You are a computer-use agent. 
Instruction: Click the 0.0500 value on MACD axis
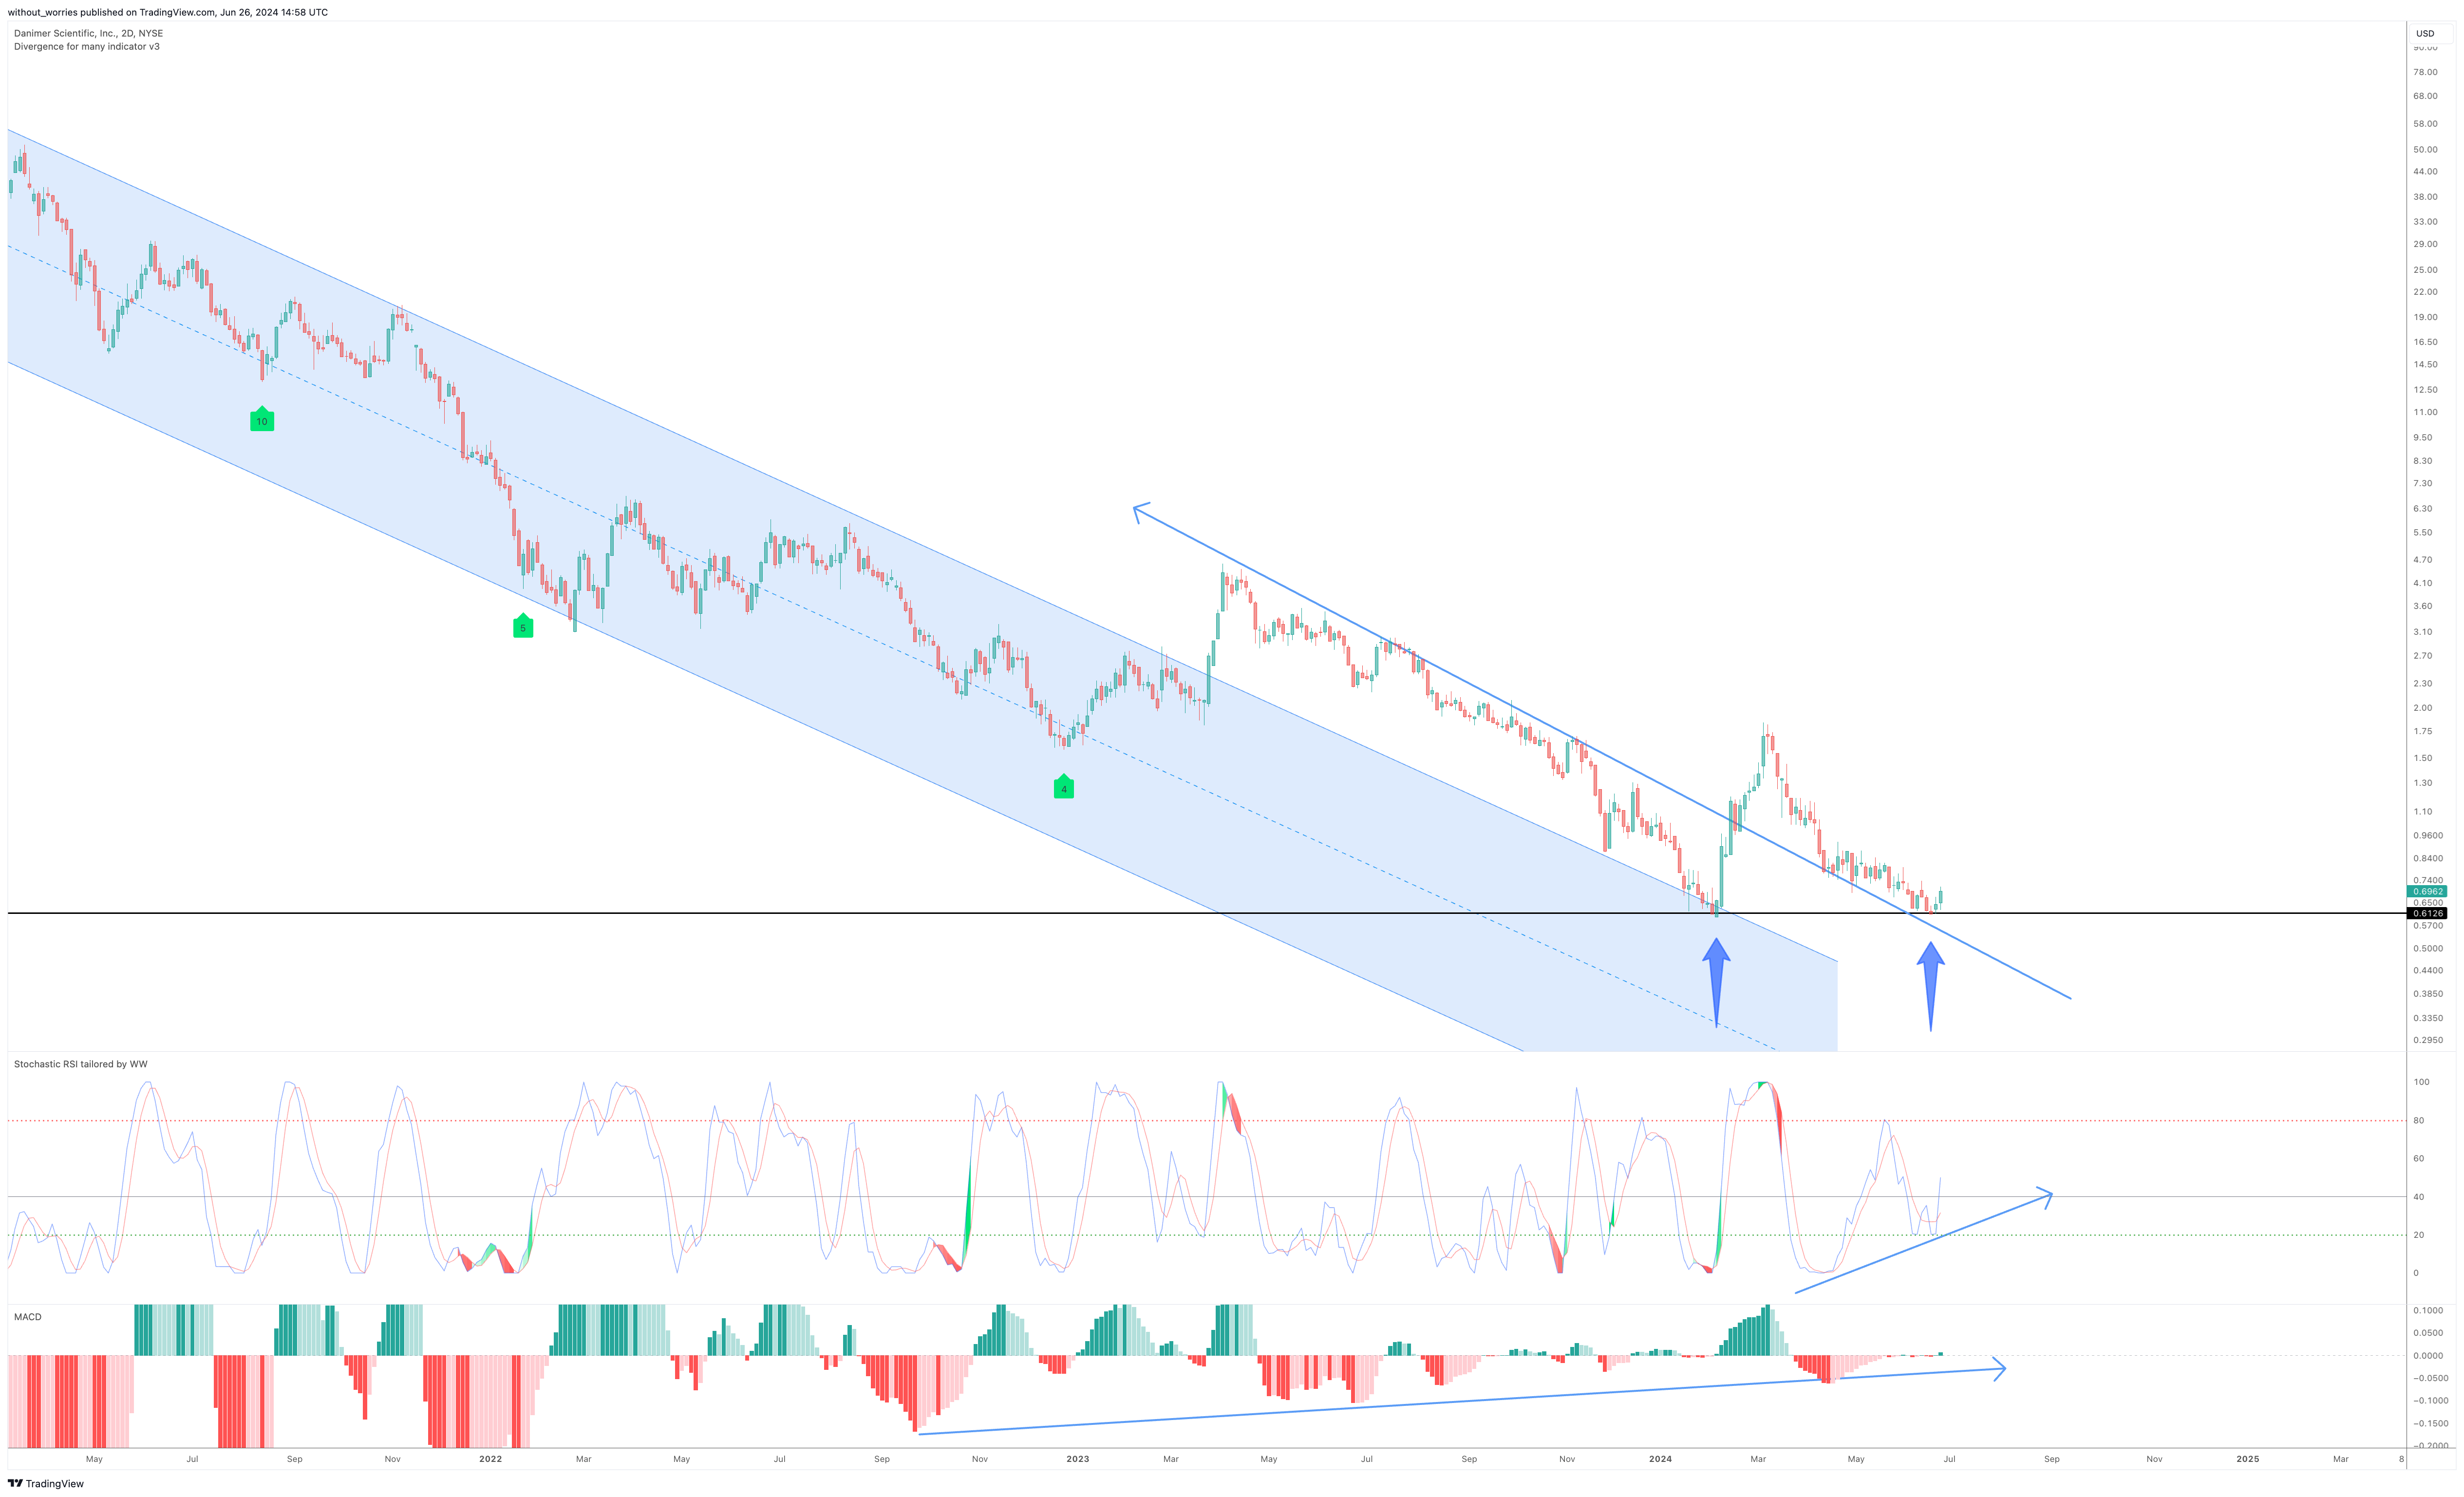pos(2427,1333)
